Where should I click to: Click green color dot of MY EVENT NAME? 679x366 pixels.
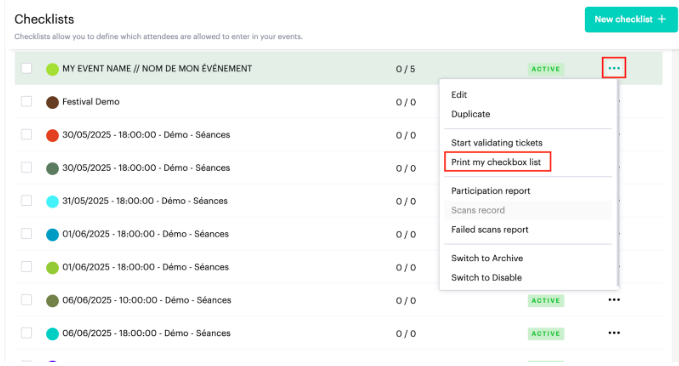tap(52, 69)
